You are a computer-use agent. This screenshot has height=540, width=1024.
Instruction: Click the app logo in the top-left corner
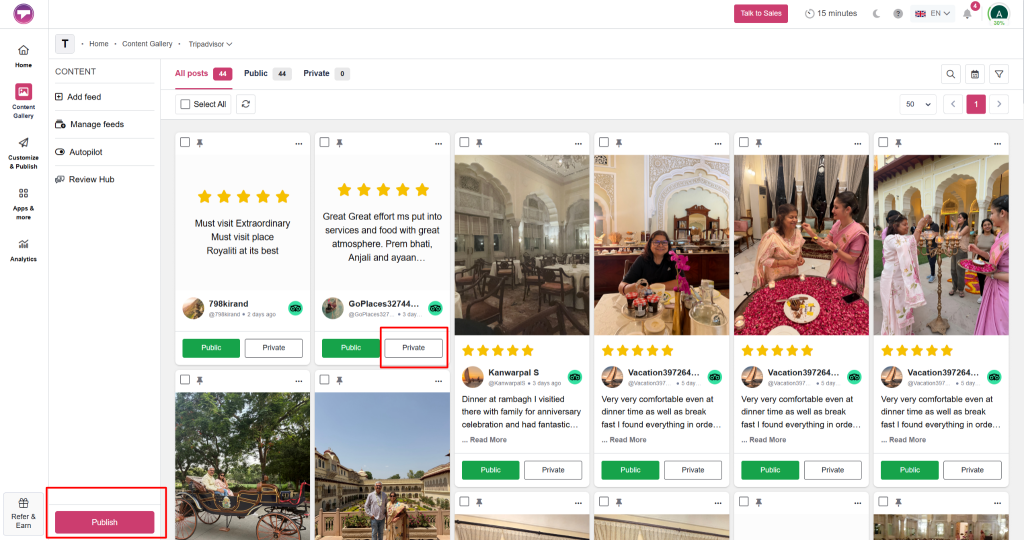click(24, 13)
